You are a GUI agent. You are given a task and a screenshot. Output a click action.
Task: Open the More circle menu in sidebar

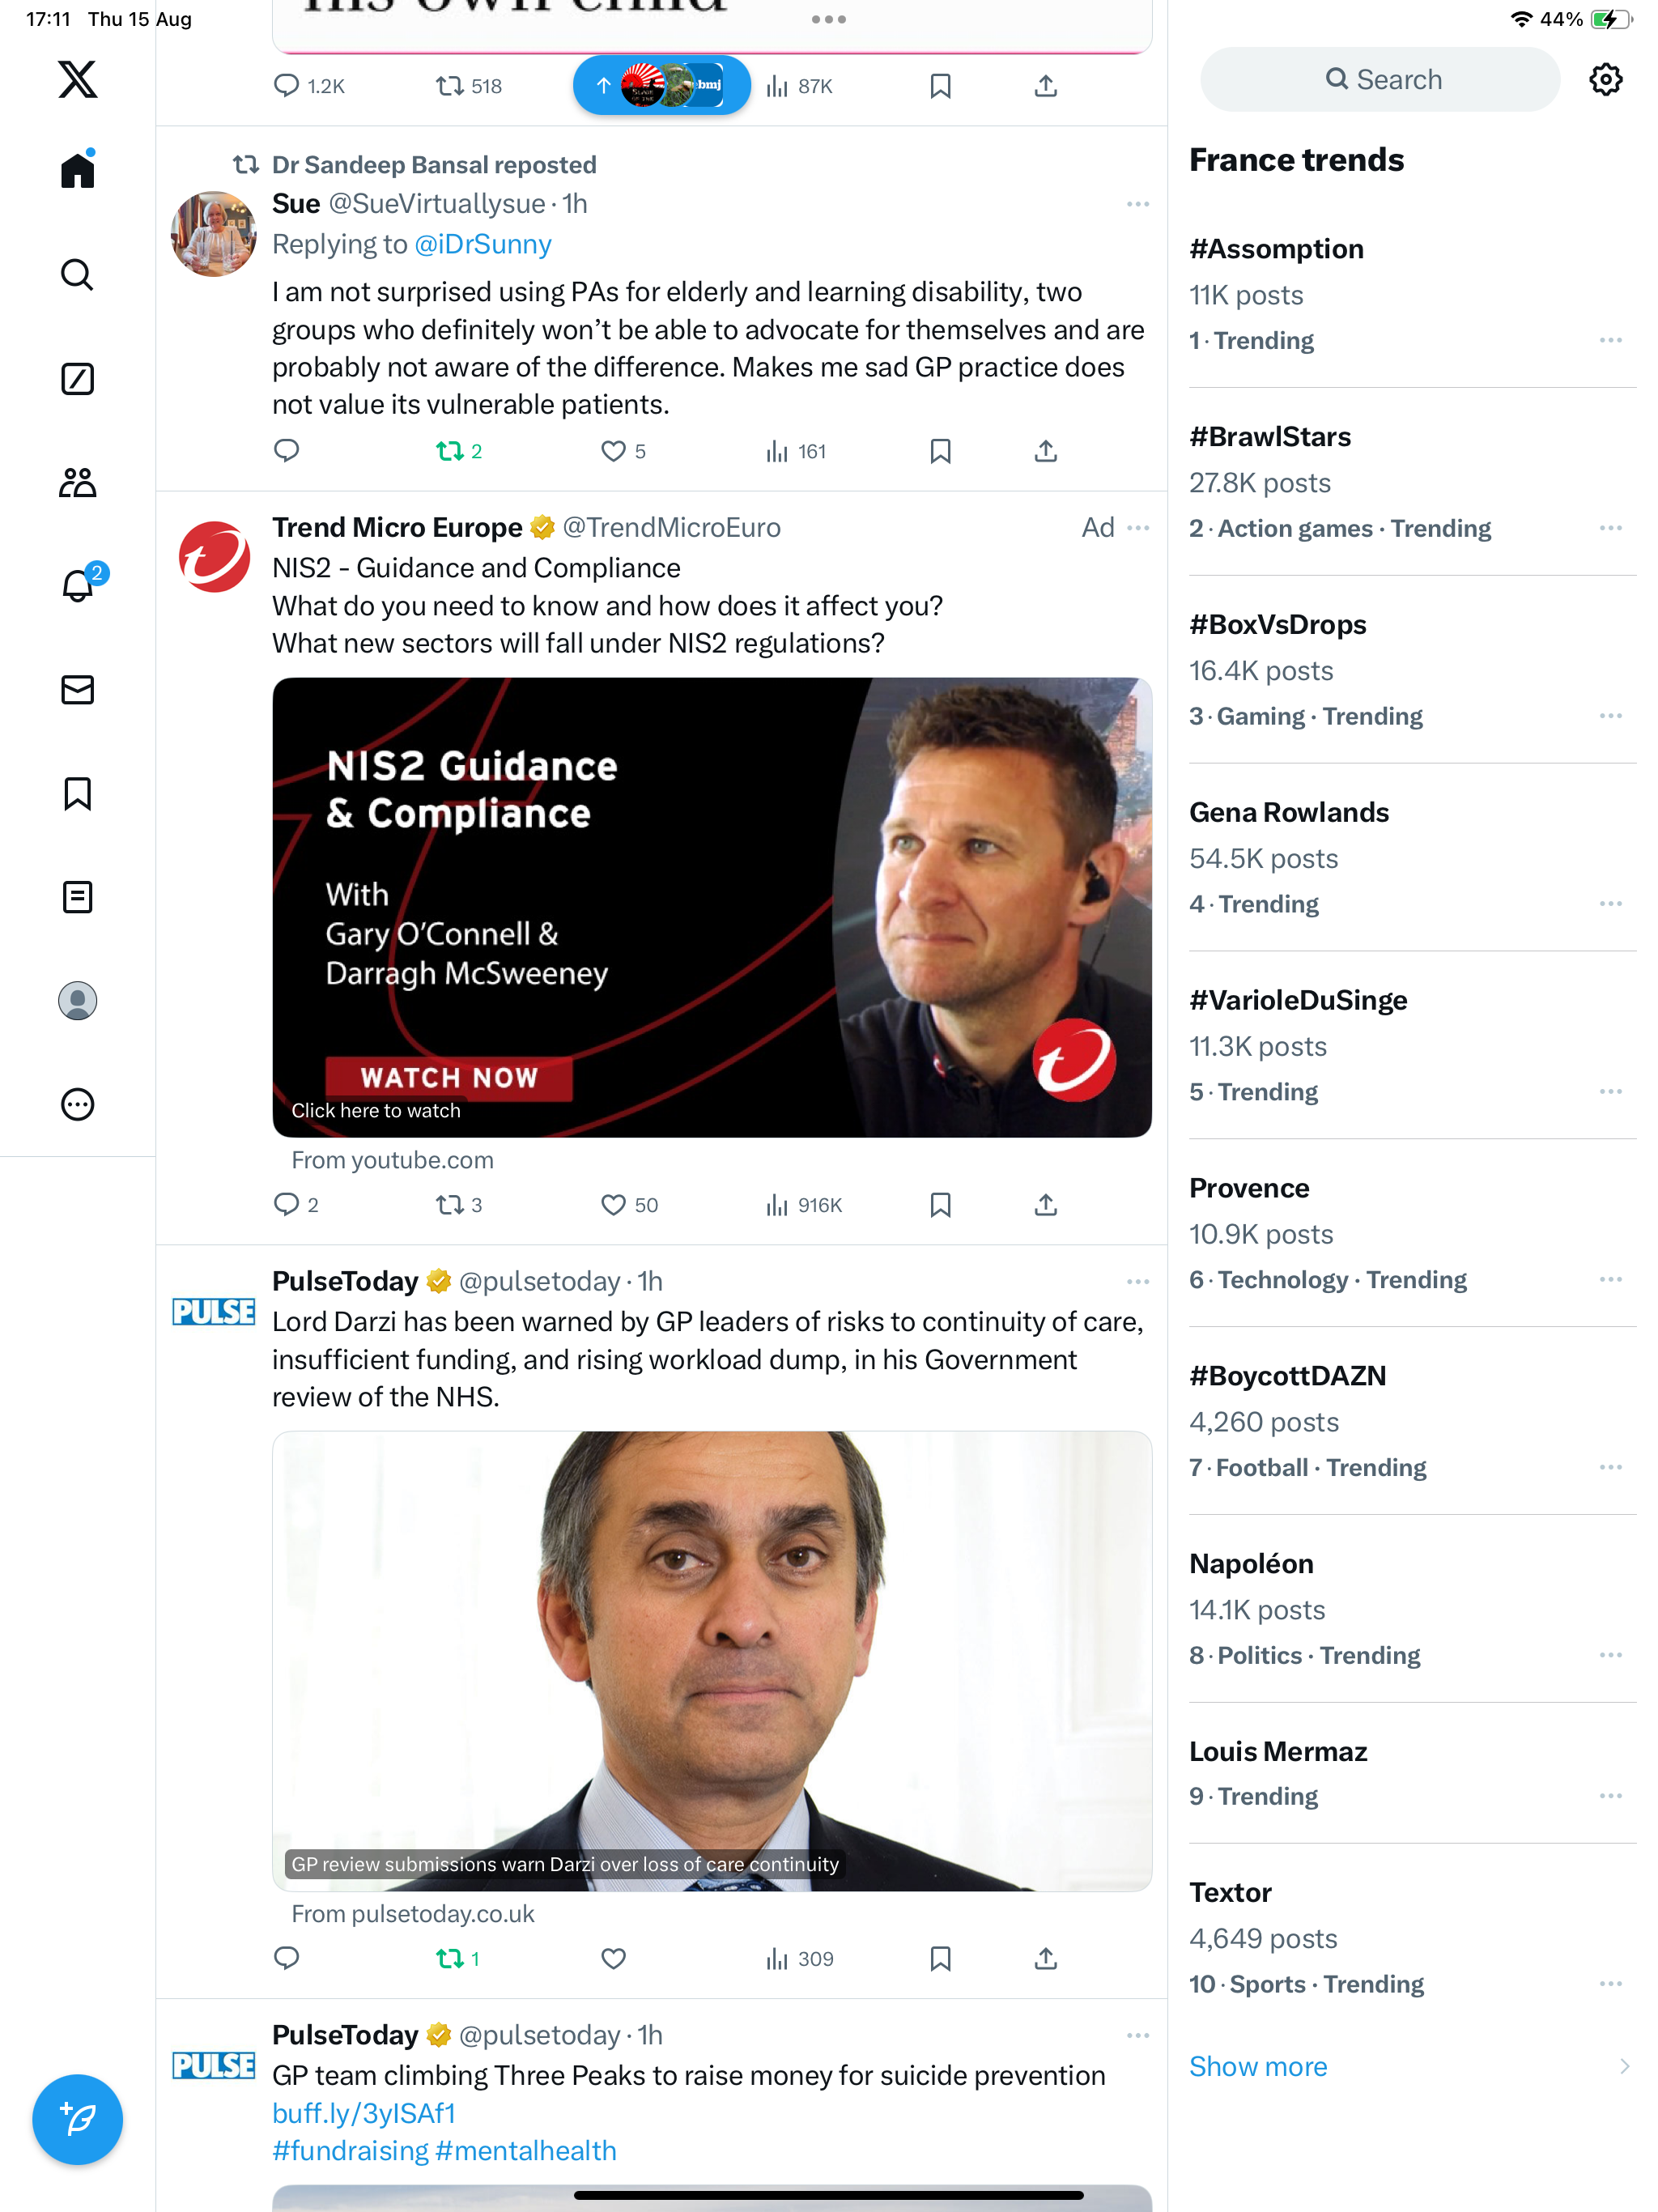pos(77,1104)
